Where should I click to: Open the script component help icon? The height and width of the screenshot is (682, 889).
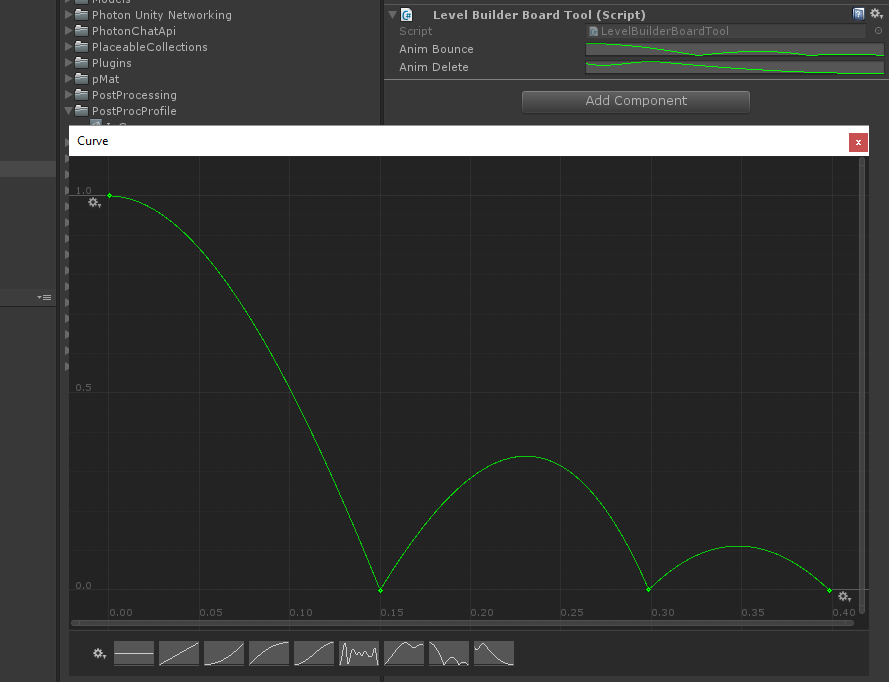[858, 14]
